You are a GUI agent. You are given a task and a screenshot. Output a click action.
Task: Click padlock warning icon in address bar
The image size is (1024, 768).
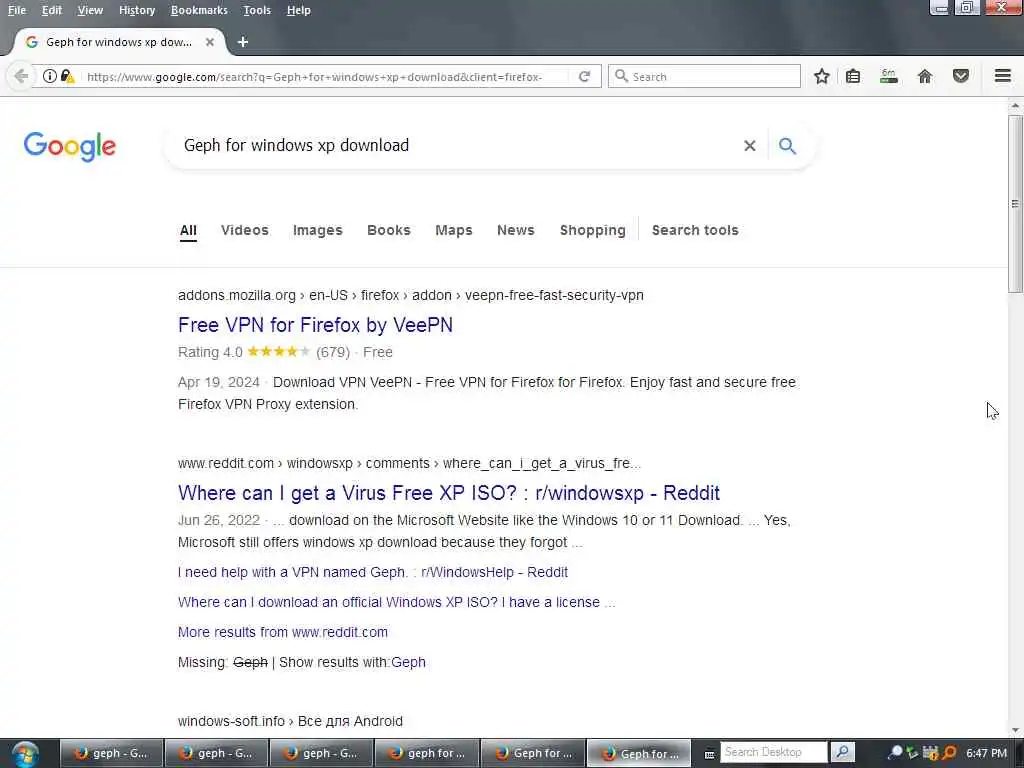(67, 76)
